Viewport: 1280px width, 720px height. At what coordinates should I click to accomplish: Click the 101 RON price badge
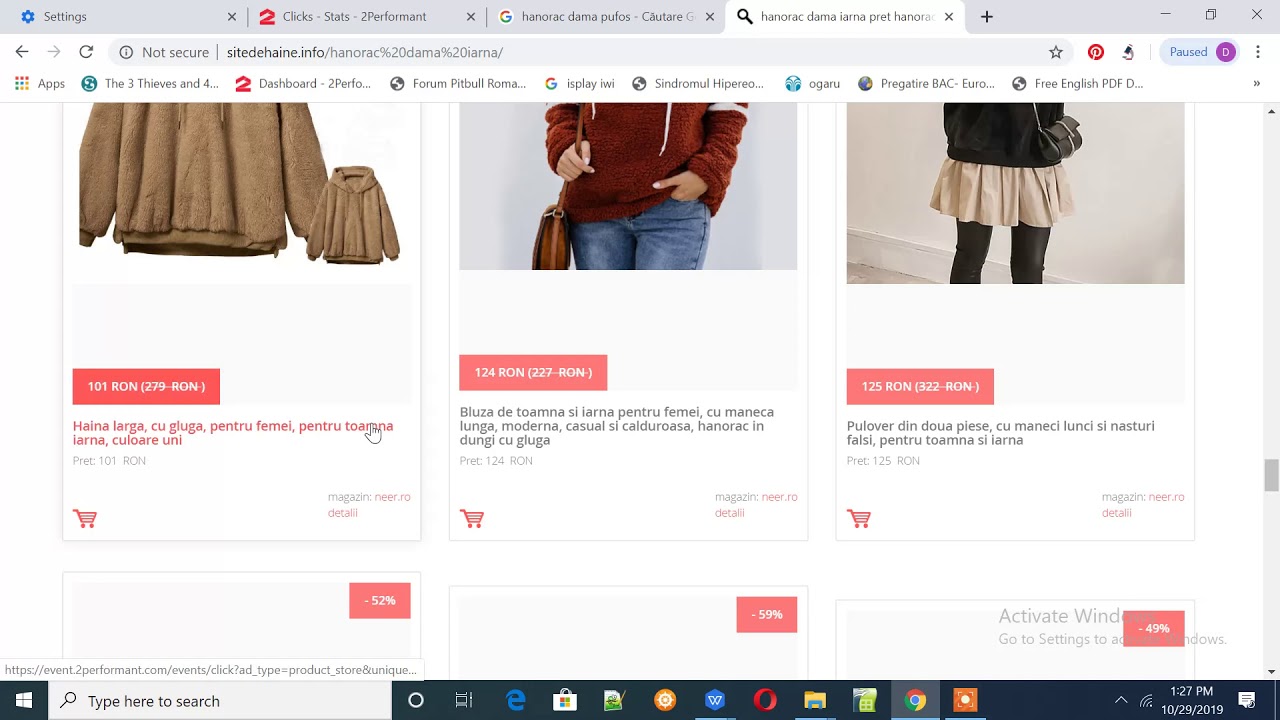[146, 386]
